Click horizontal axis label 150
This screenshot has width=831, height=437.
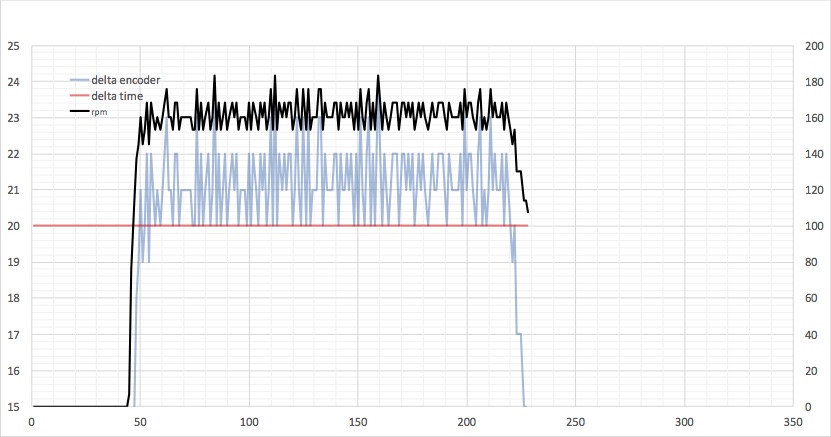pos(358,422)
